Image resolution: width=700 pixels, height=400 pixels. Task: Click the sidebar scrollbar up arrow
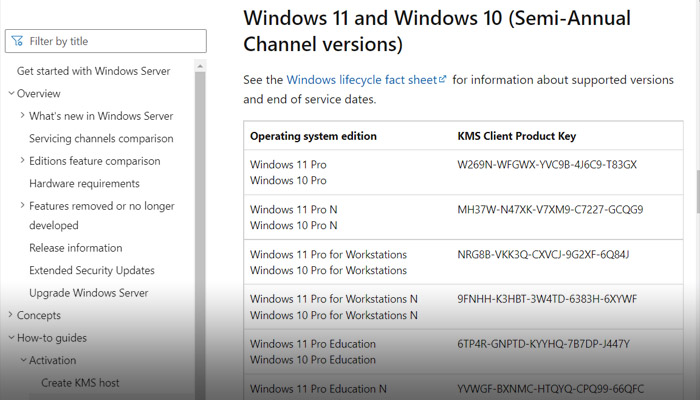tap(200, 66)
